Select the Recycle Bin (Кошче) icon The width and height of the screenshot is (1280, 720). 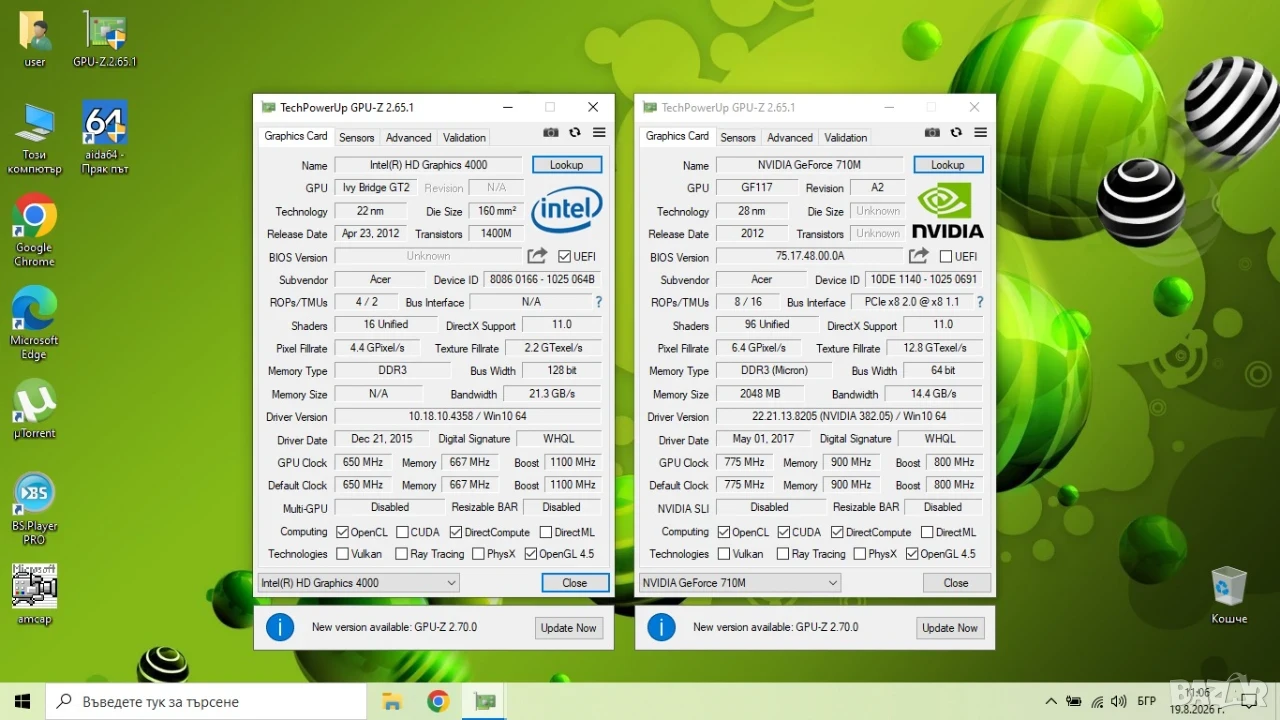click(x=1229, y=595)
